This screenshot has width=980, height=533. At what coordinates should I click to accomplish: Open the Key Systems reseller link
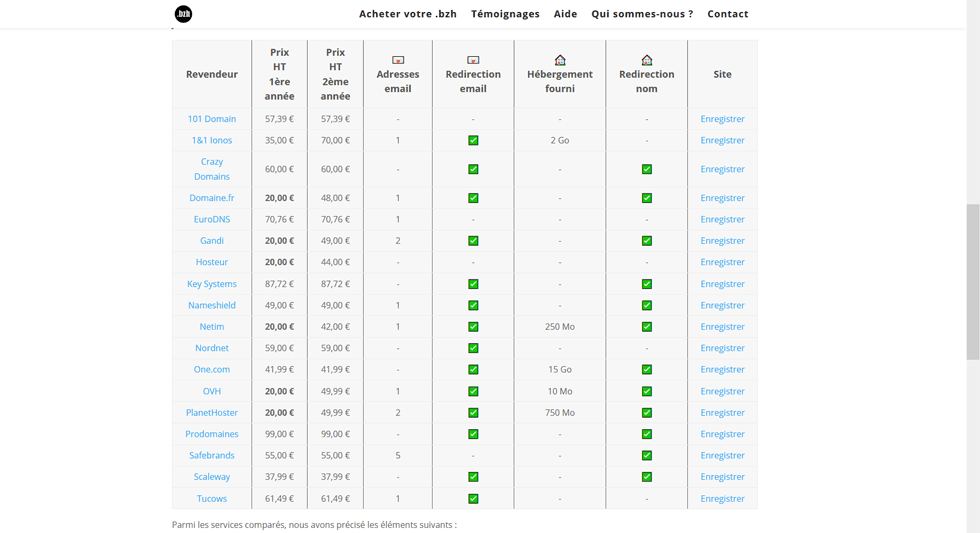[x=212, y=284]
